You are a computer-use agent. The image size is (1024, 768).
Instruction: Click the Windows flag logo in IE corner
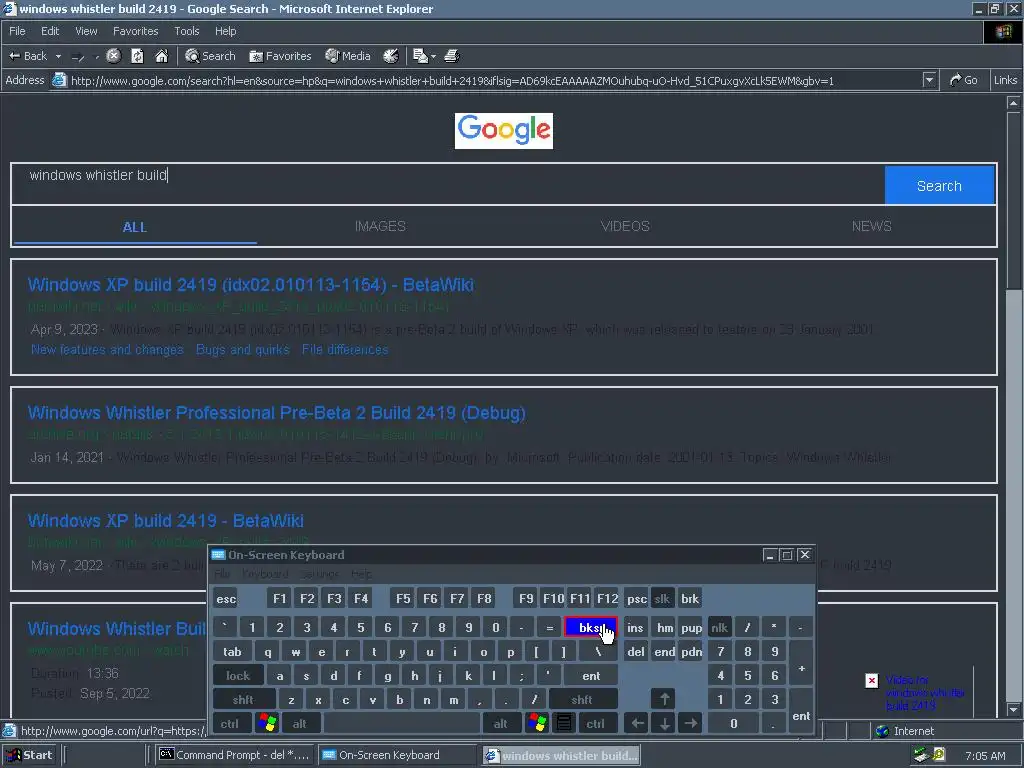click(x=1003, y=31)
